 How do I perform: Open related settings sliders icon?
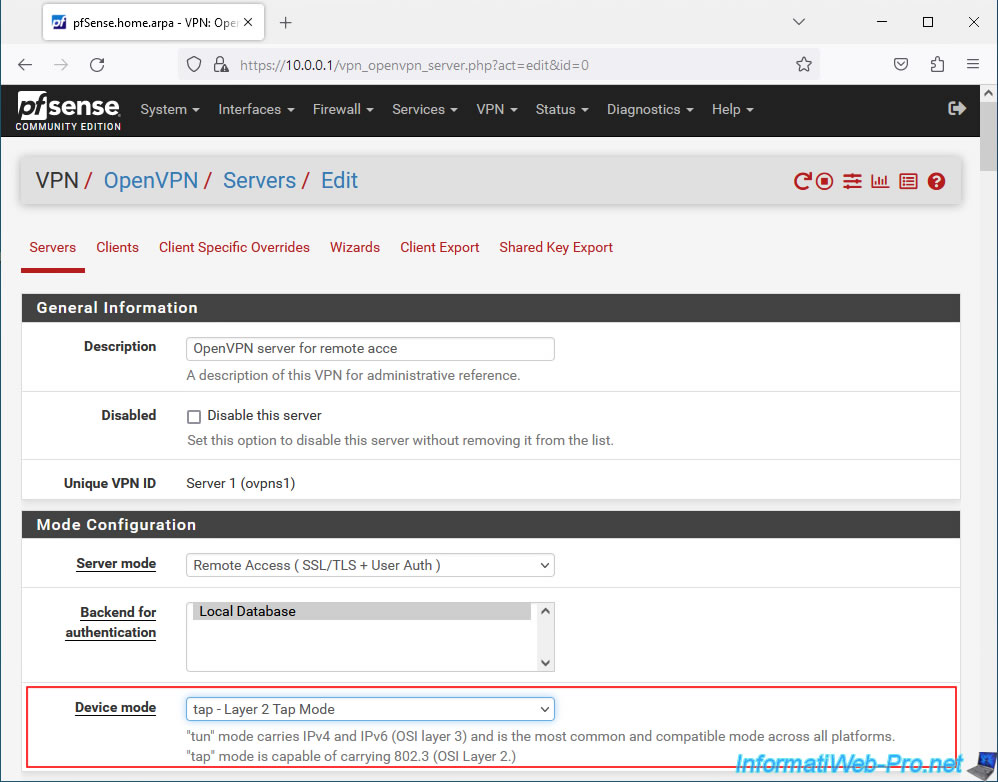[x=852, y=181]
